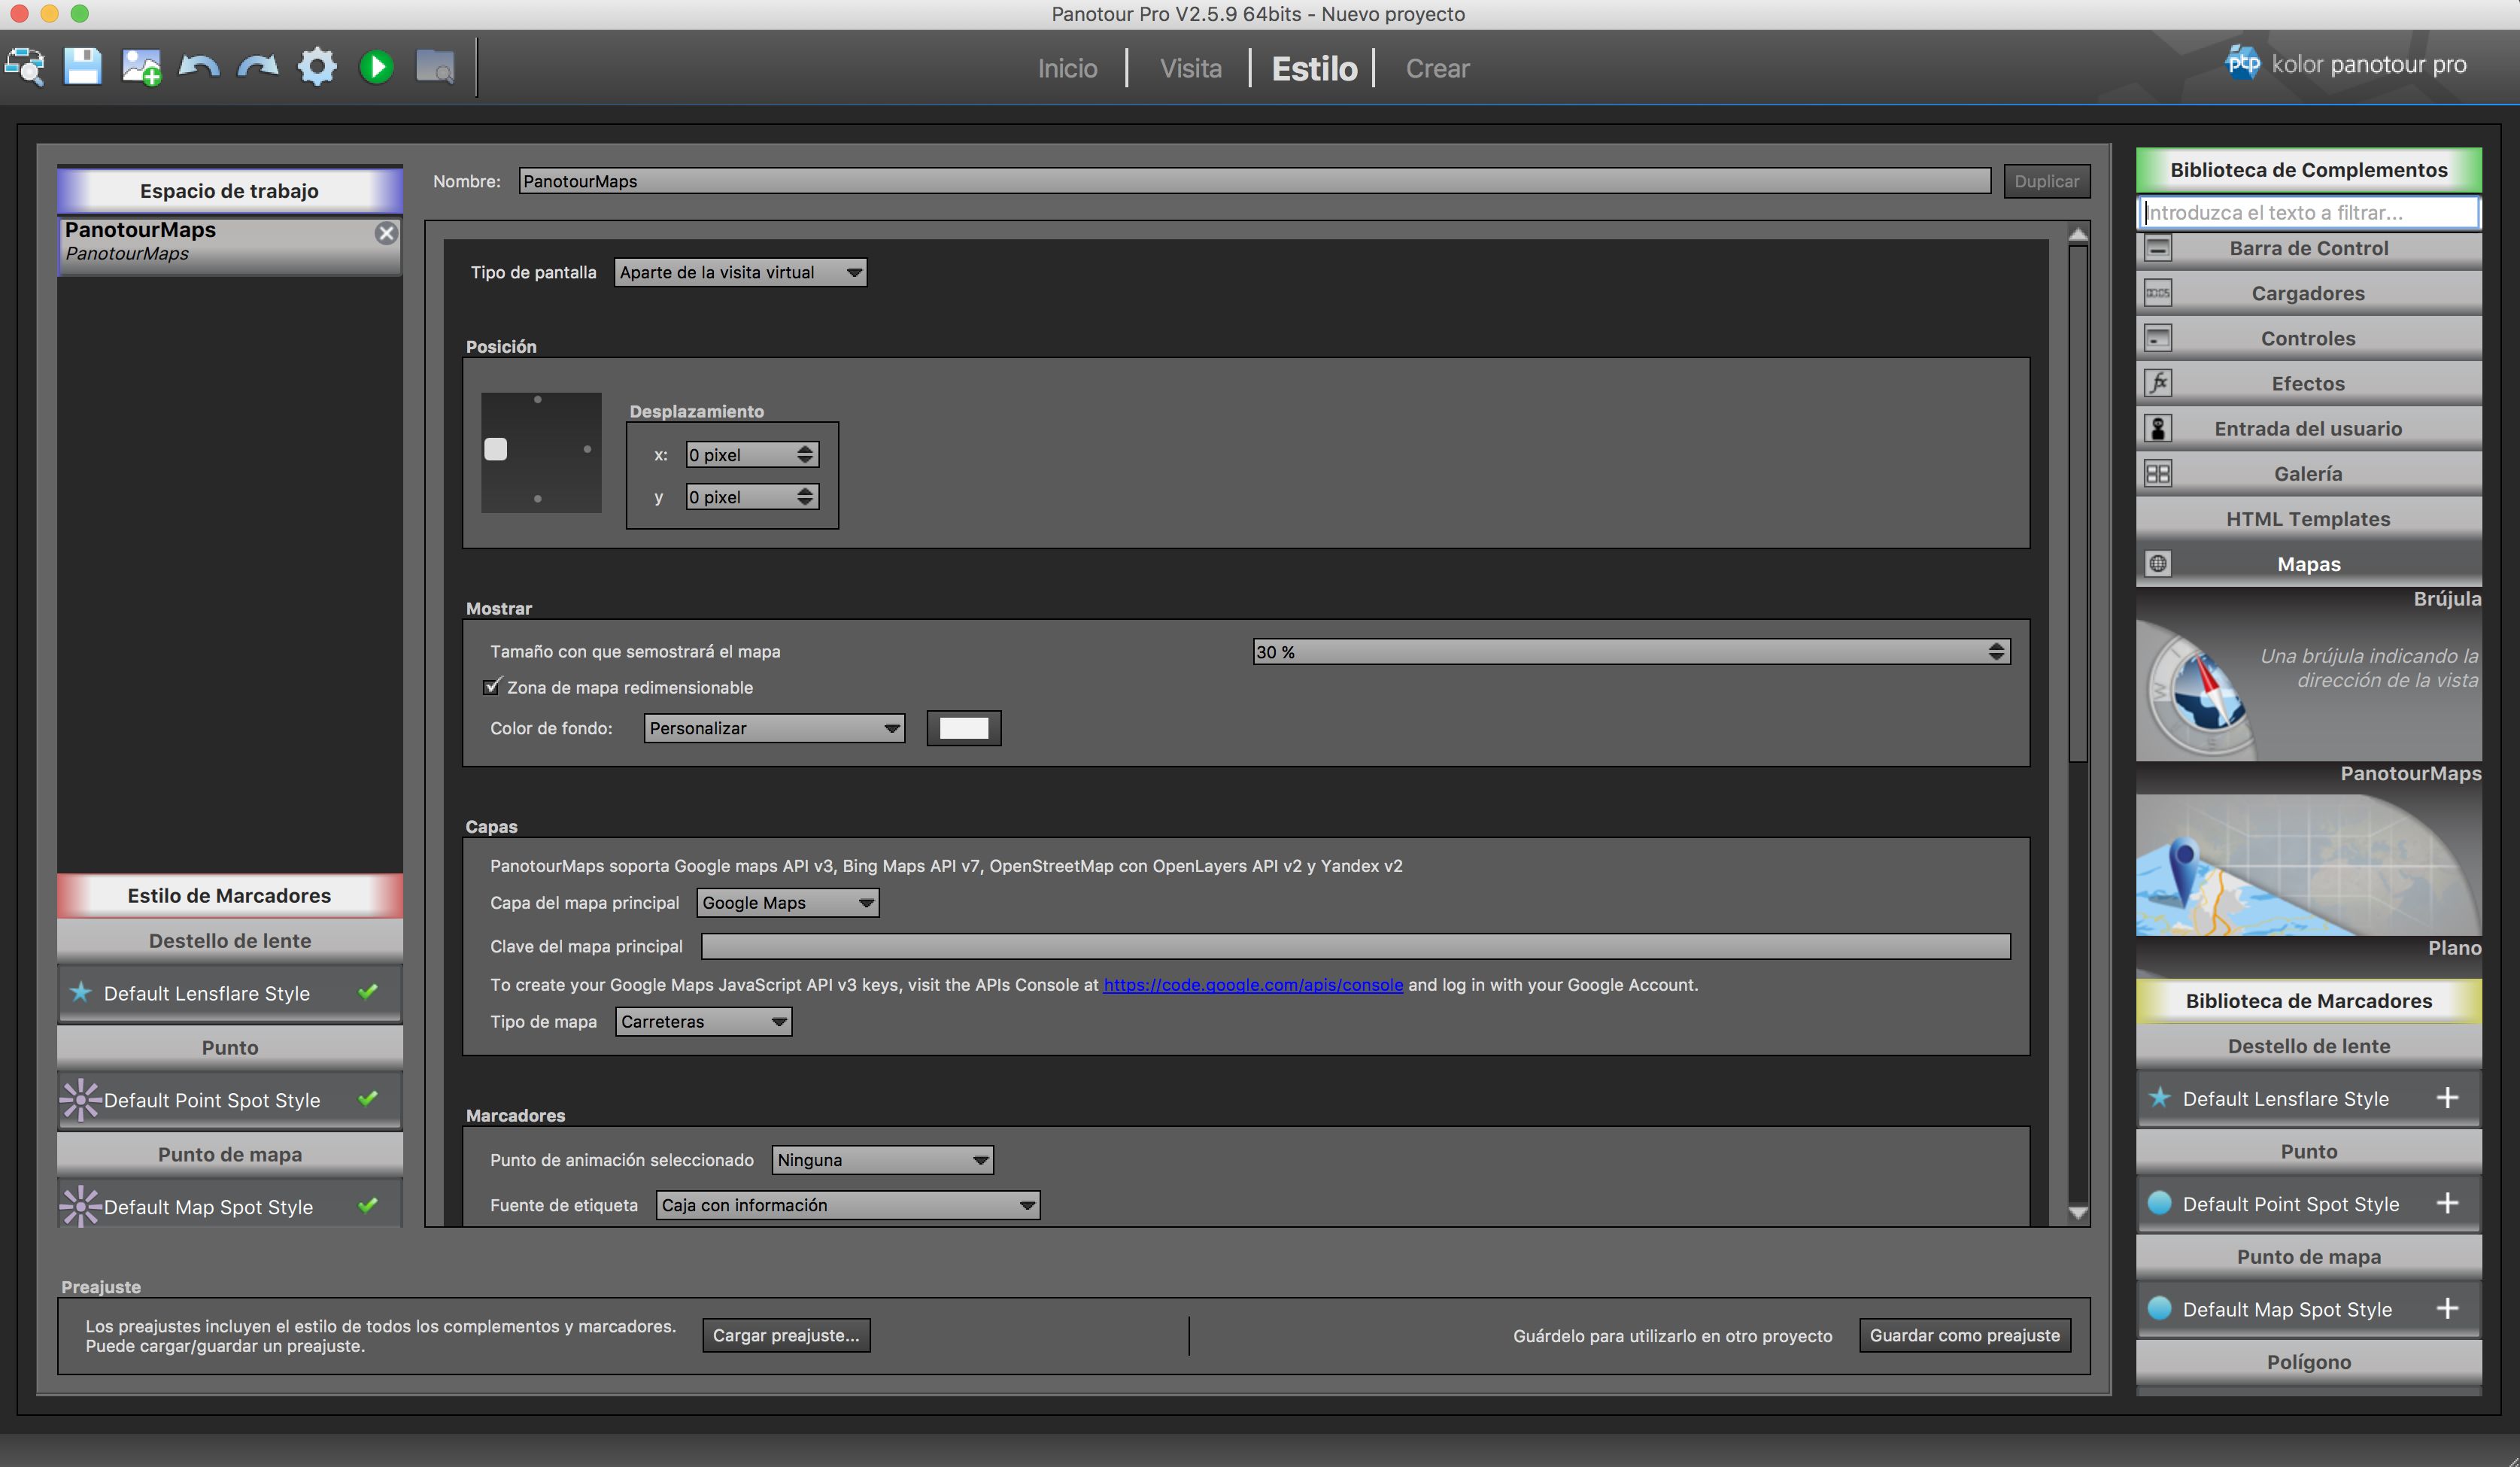Click Default Map Spot Style burst icon in workspace
This screenshot has width=2520, height=1467.
click(x=80, y=1206)
